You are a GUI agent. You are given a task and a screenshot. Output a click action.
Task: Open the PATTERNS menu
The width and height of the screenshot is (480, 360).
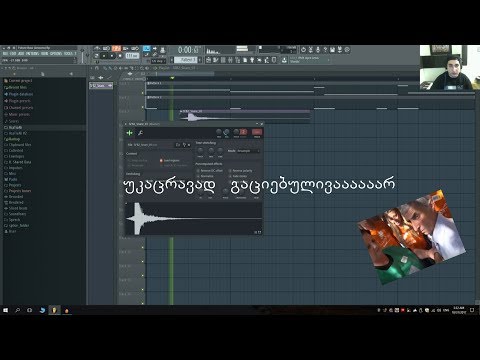pyautogui.click(x=33, y=54)
